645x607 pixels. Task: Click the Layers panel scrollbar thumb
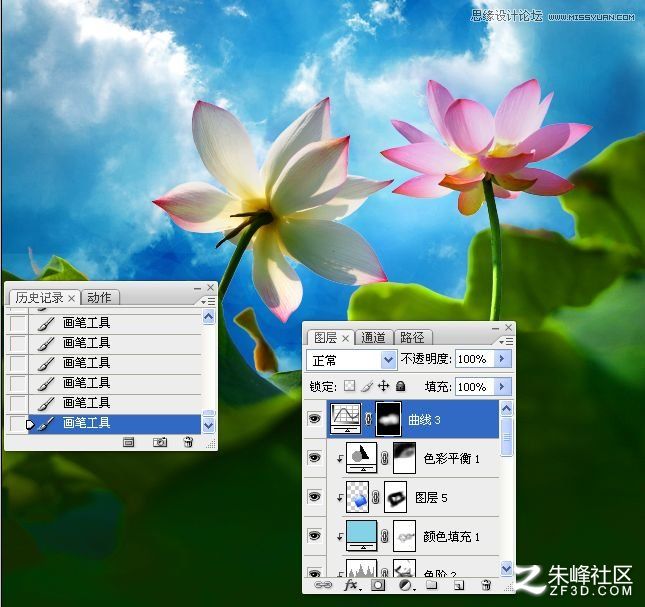pyautogui.click(x=507, y=438)
